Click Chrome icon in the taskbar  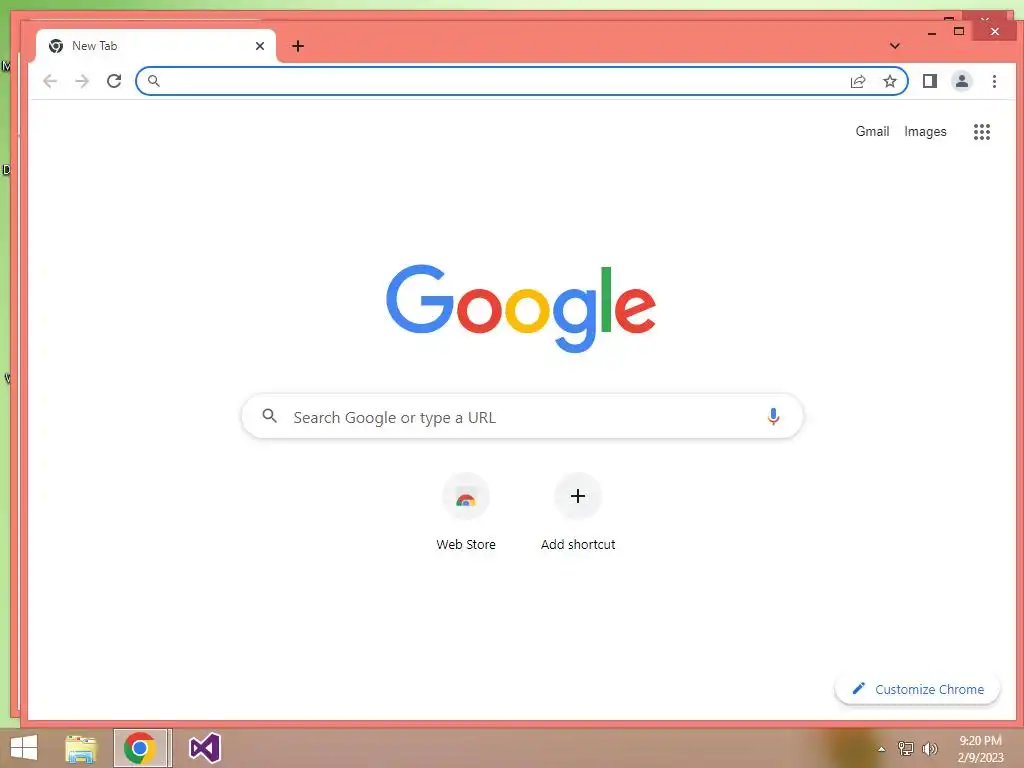coord(140,748)
